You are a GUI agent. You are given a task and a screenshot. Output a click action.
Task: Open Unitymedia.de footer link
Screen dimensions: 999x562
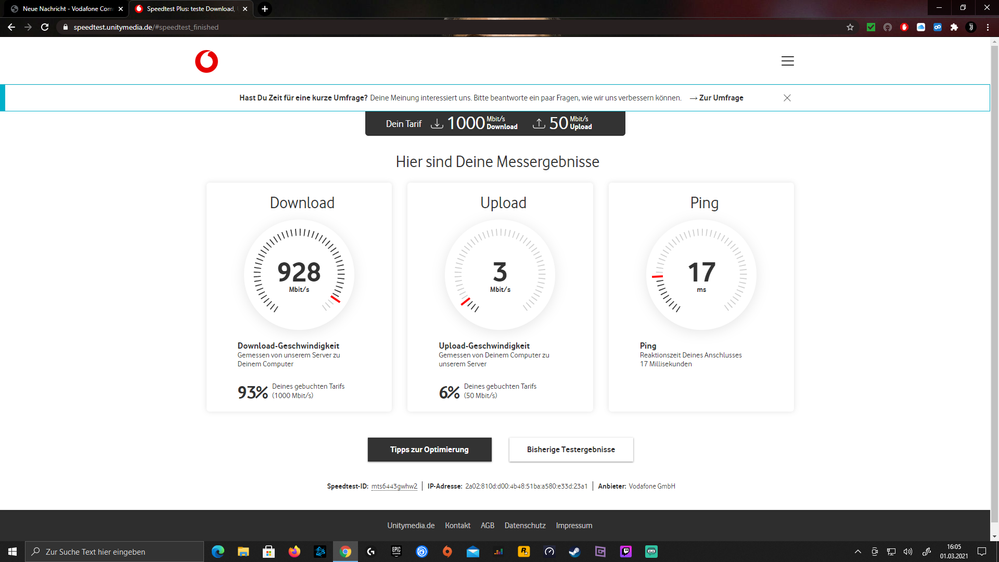[411, 526]
